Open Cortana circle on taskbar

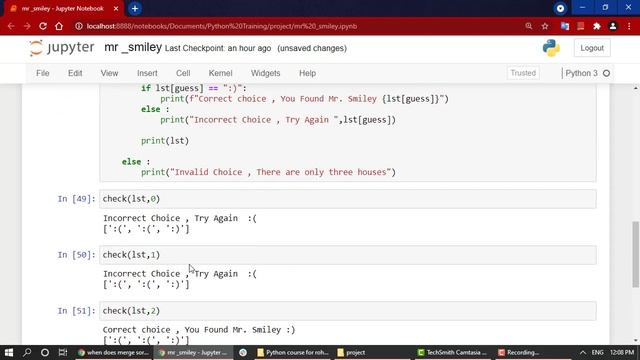pos(45,352)
